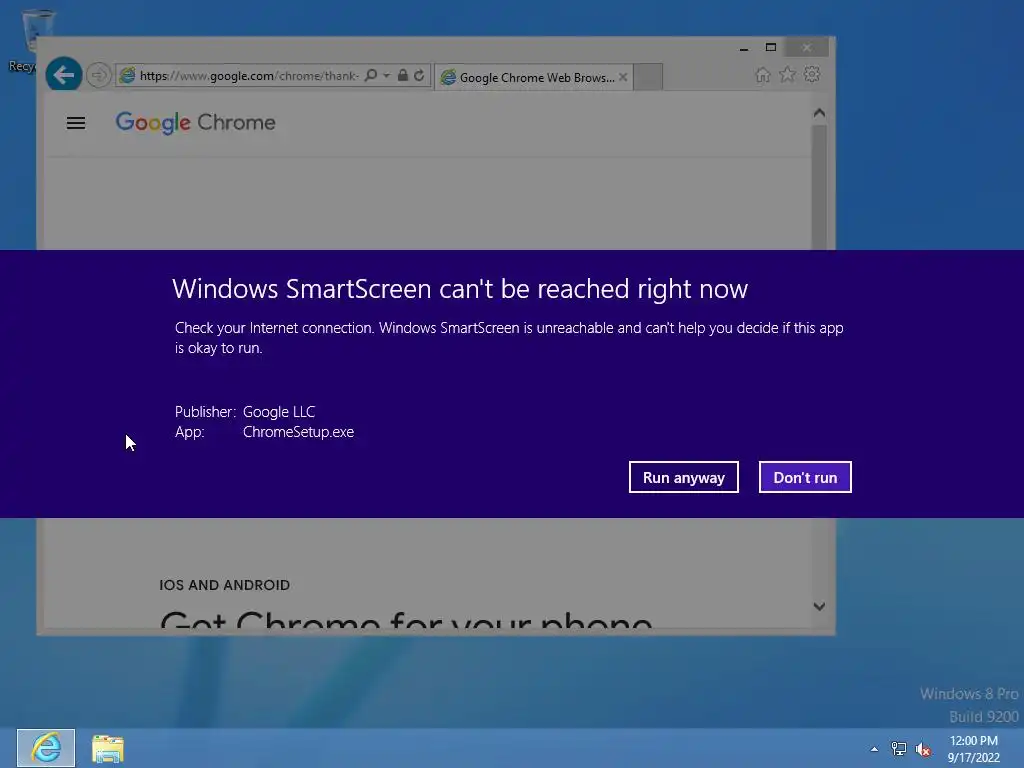Screen dimensions: 1024x768
Task: Click the vertical scrollbar thumb in IE window
Action: tap(819, 186)
